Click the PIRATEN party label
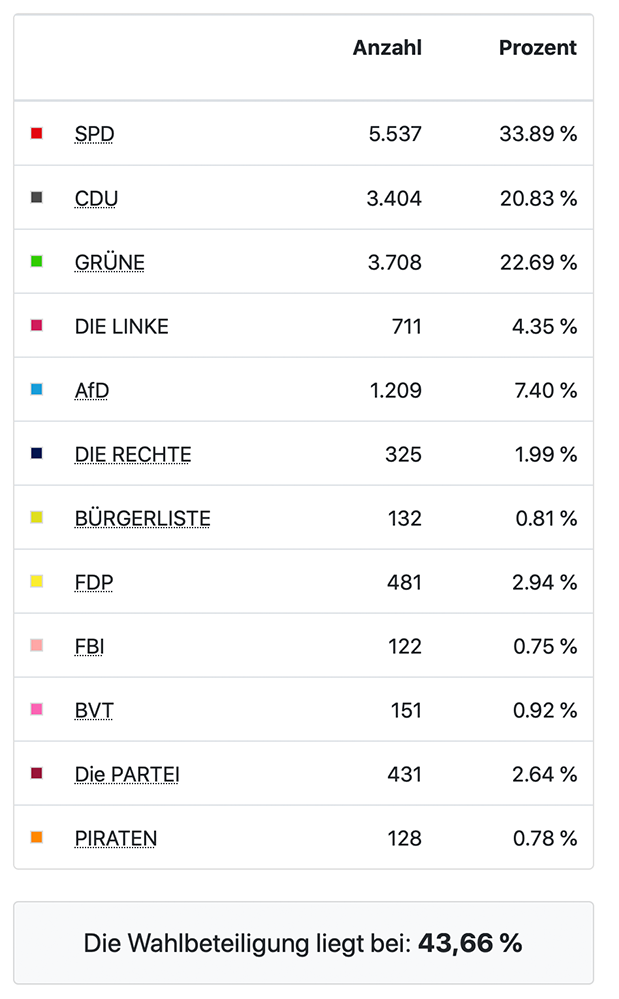619x999 pixels. pos(115,838)
